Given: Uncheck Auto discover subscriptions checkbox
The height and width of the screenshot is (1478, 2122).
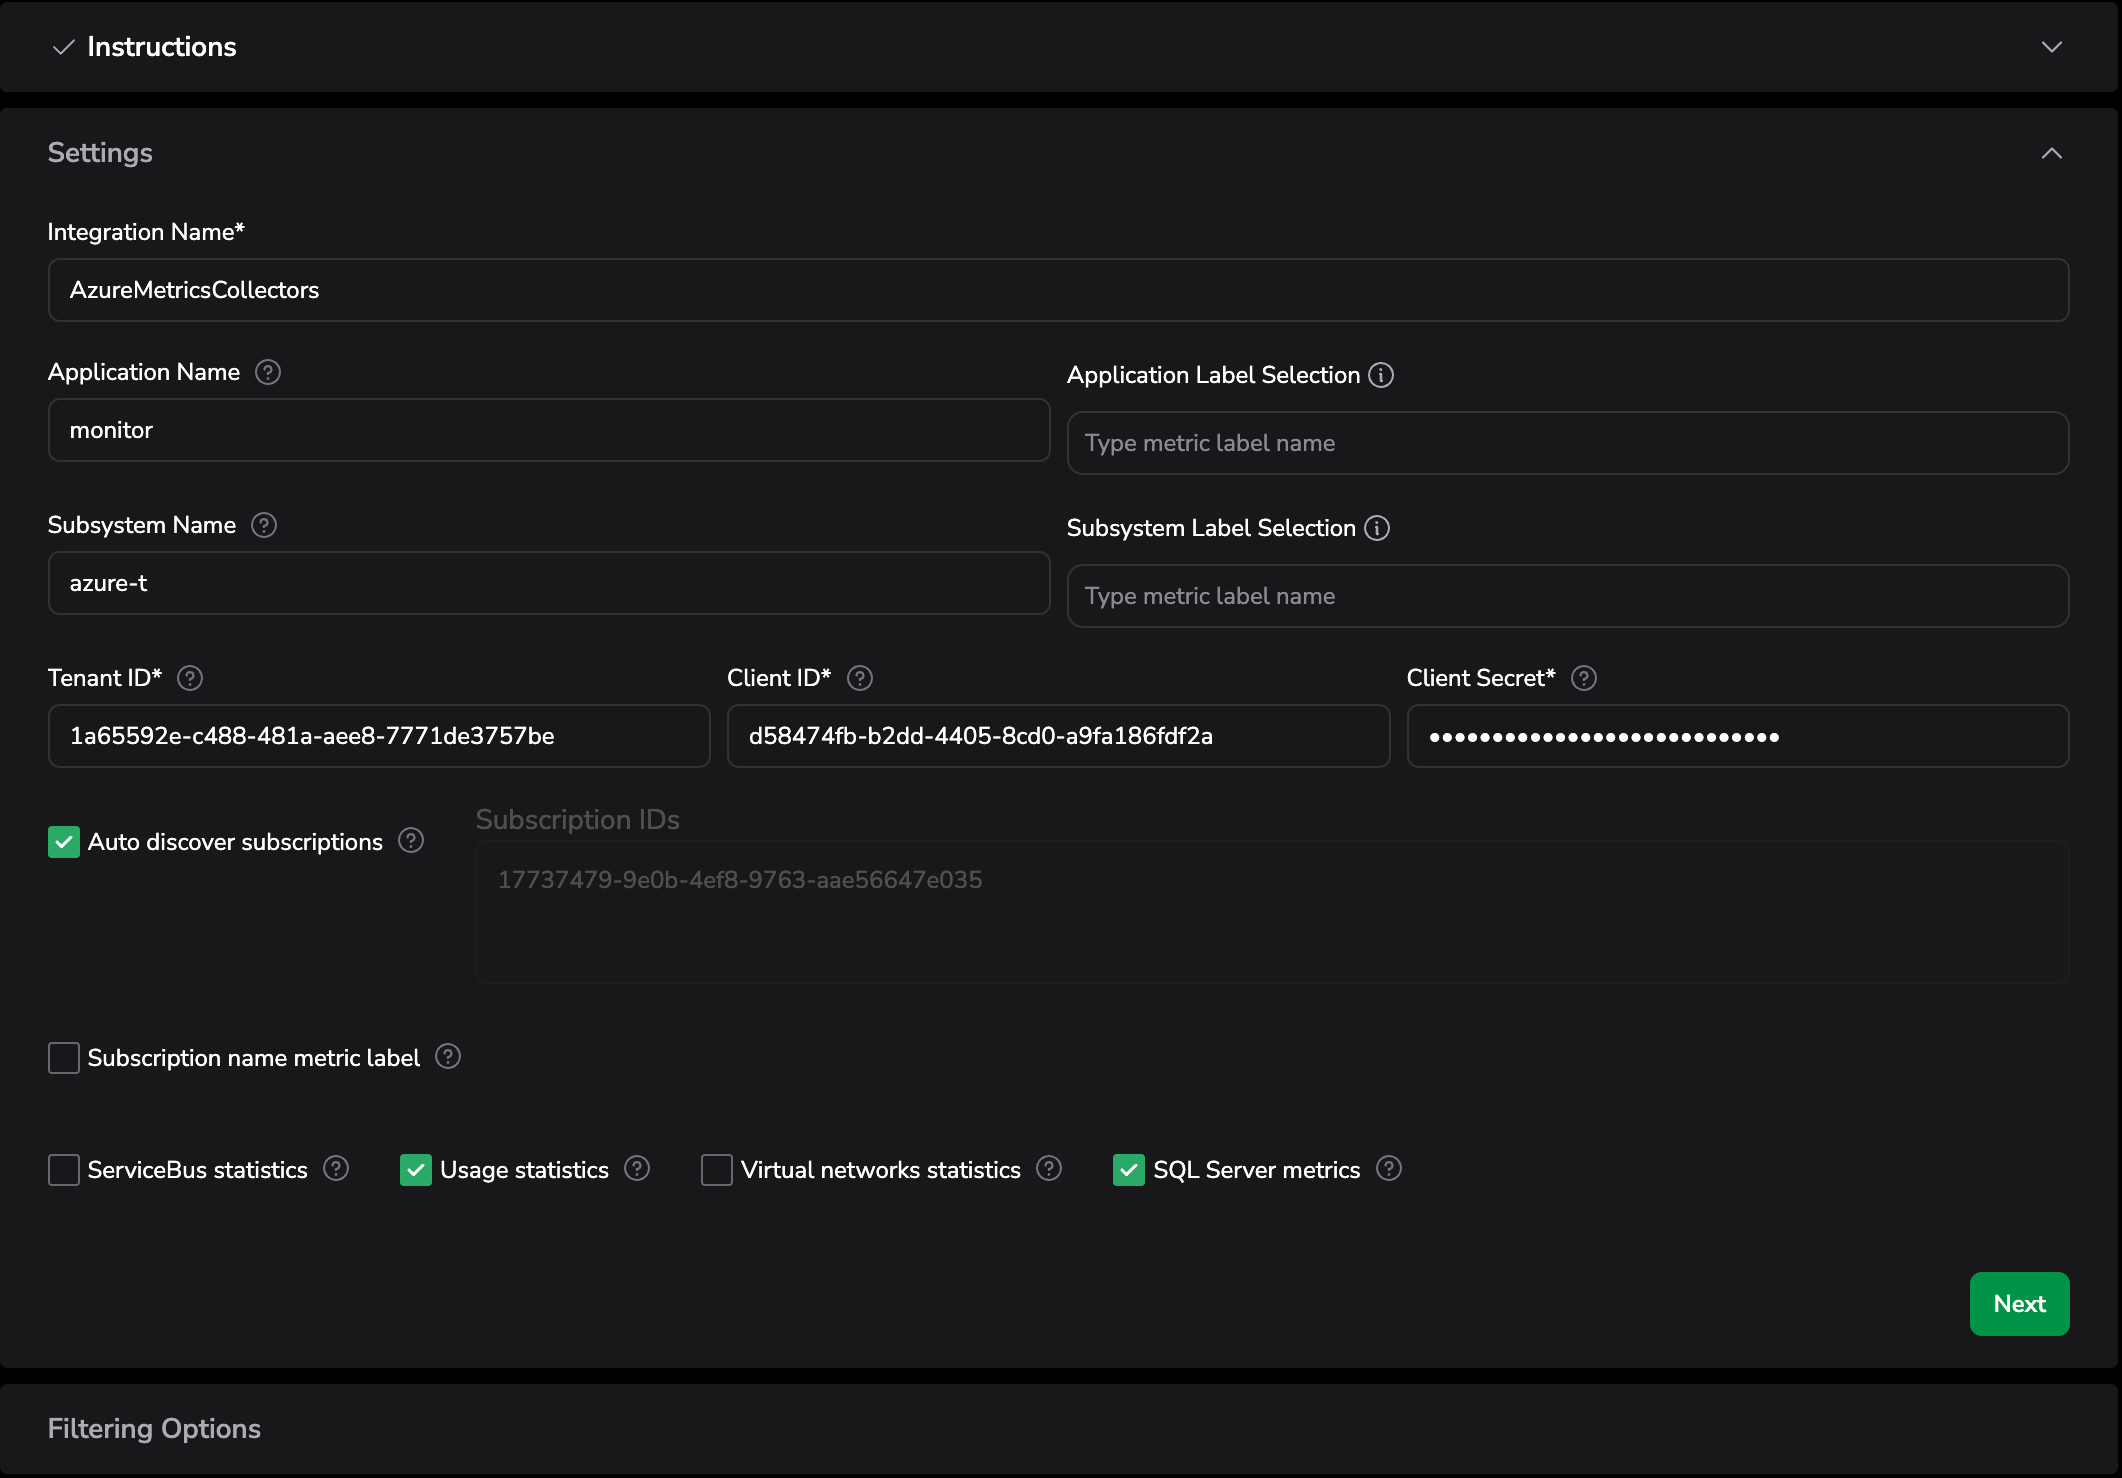Looking at the screenshot, I should 64,842.
